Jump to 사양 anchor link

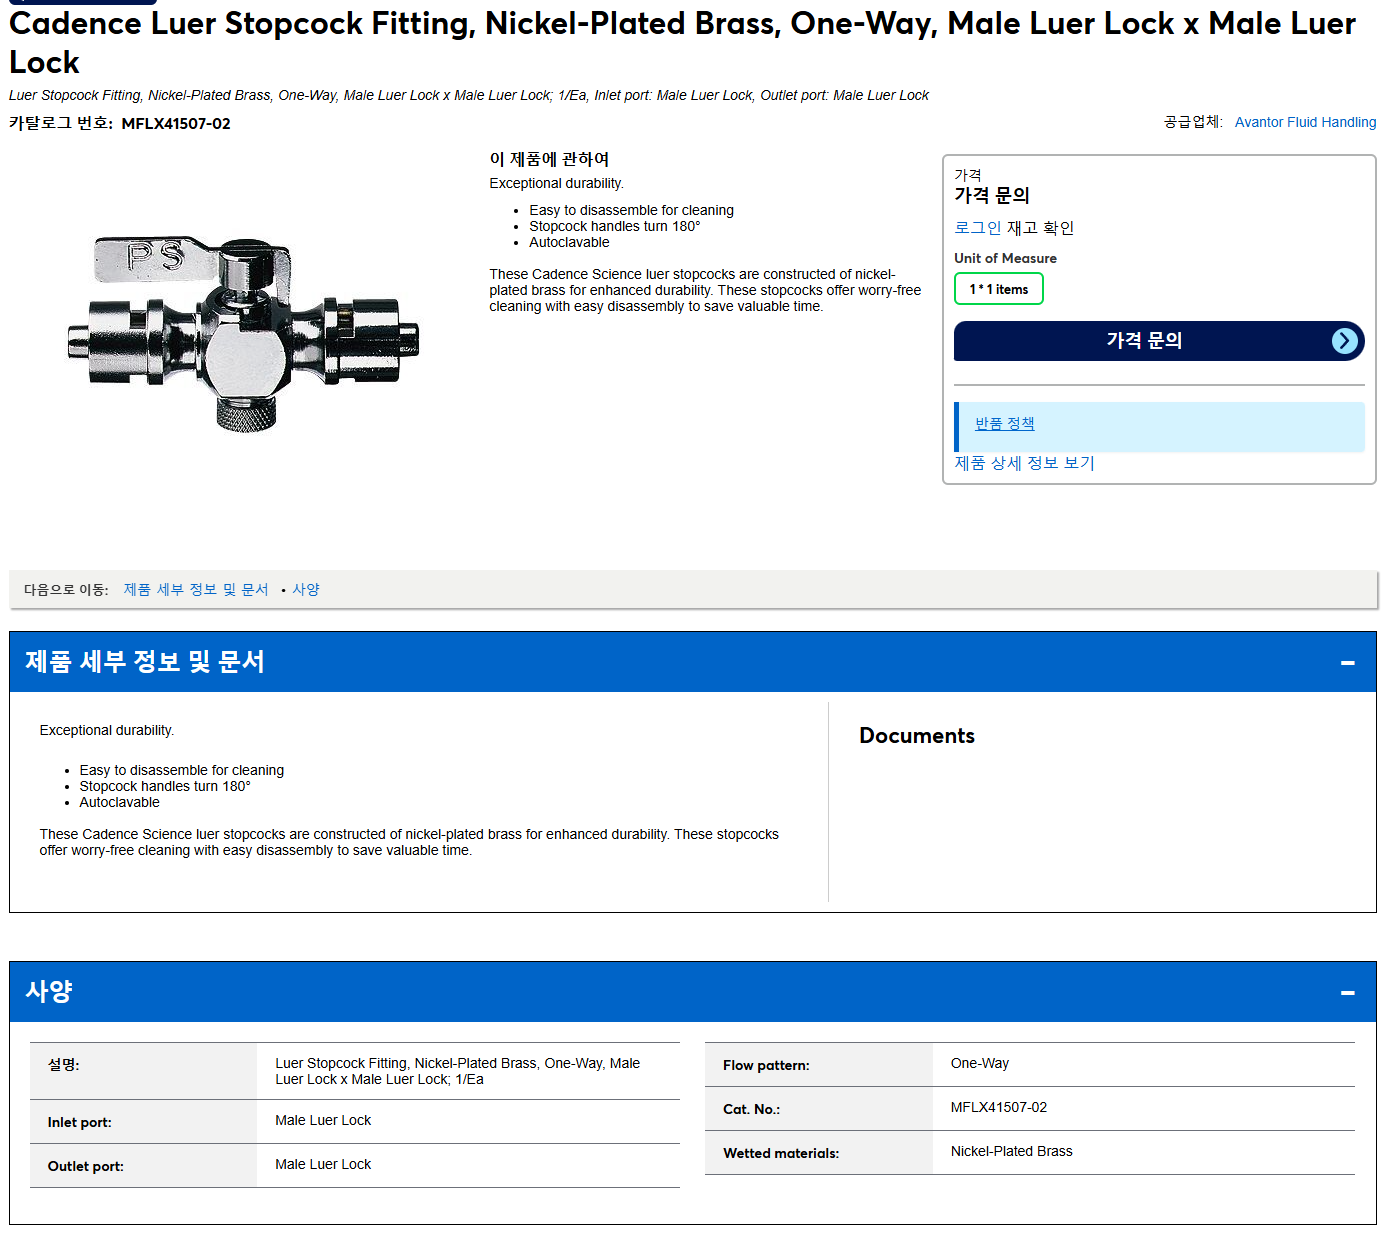click(306, 590)
